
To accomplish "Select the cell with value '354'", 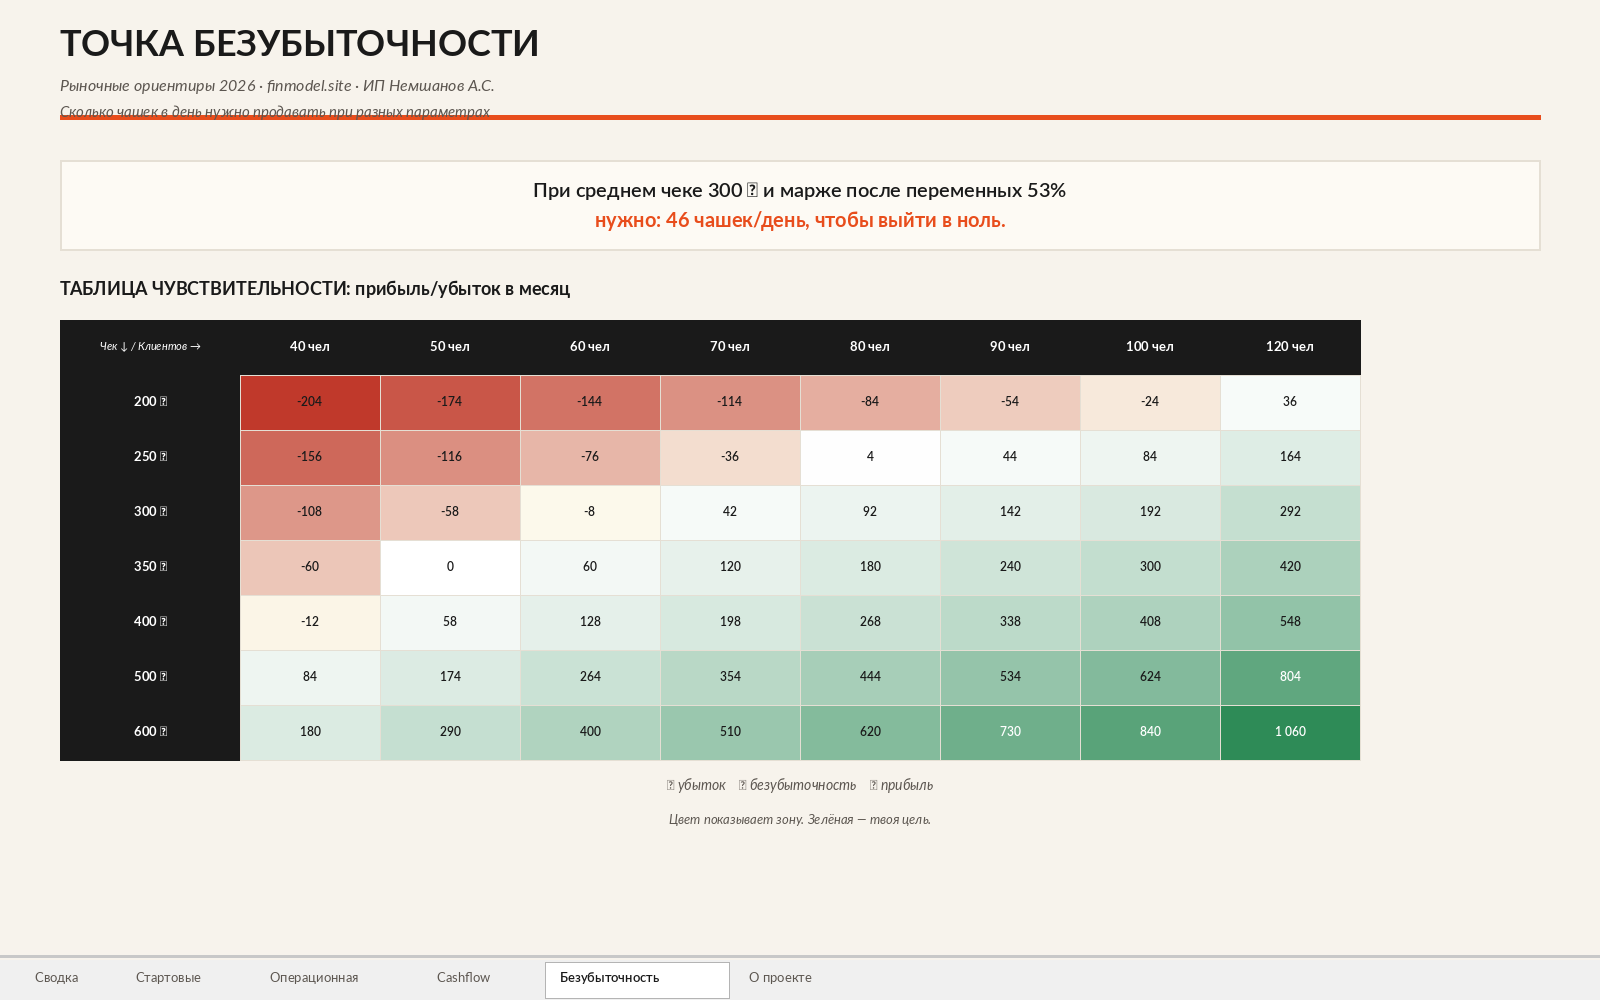I will tap(730, 677).
